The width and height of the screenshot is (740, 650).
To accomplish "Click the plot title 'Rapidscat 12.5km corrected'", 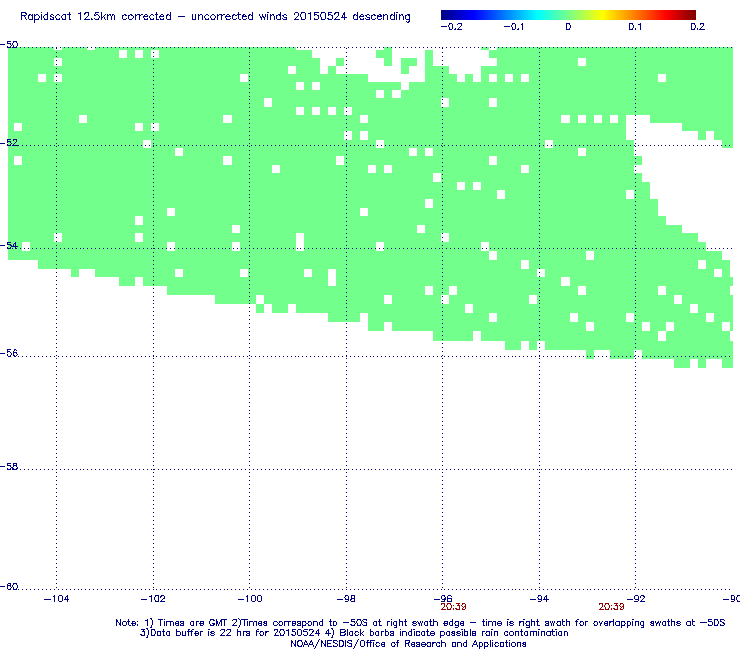I will click(96, 17).
